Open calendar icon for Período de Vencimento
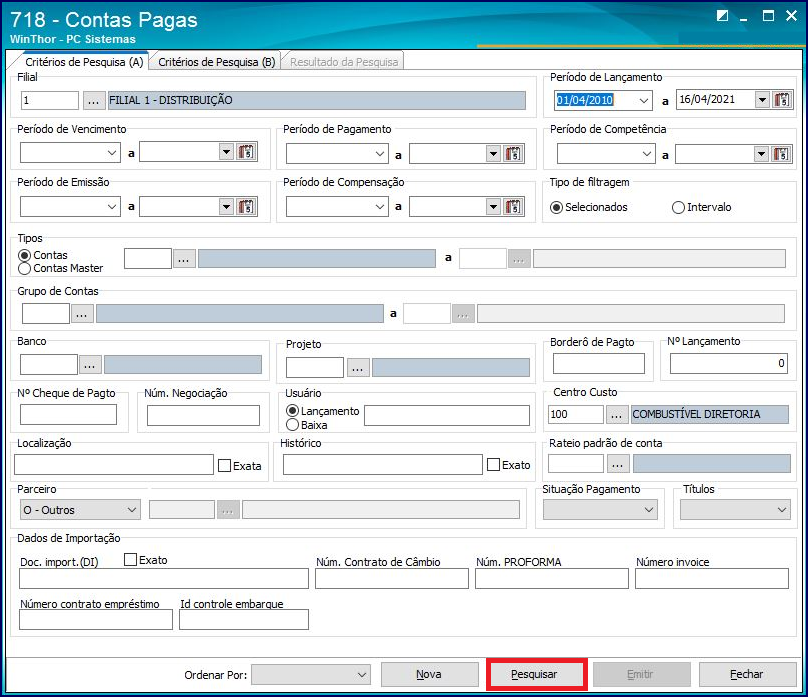Screen dimensions: 808x697 (x=246, y=152)
